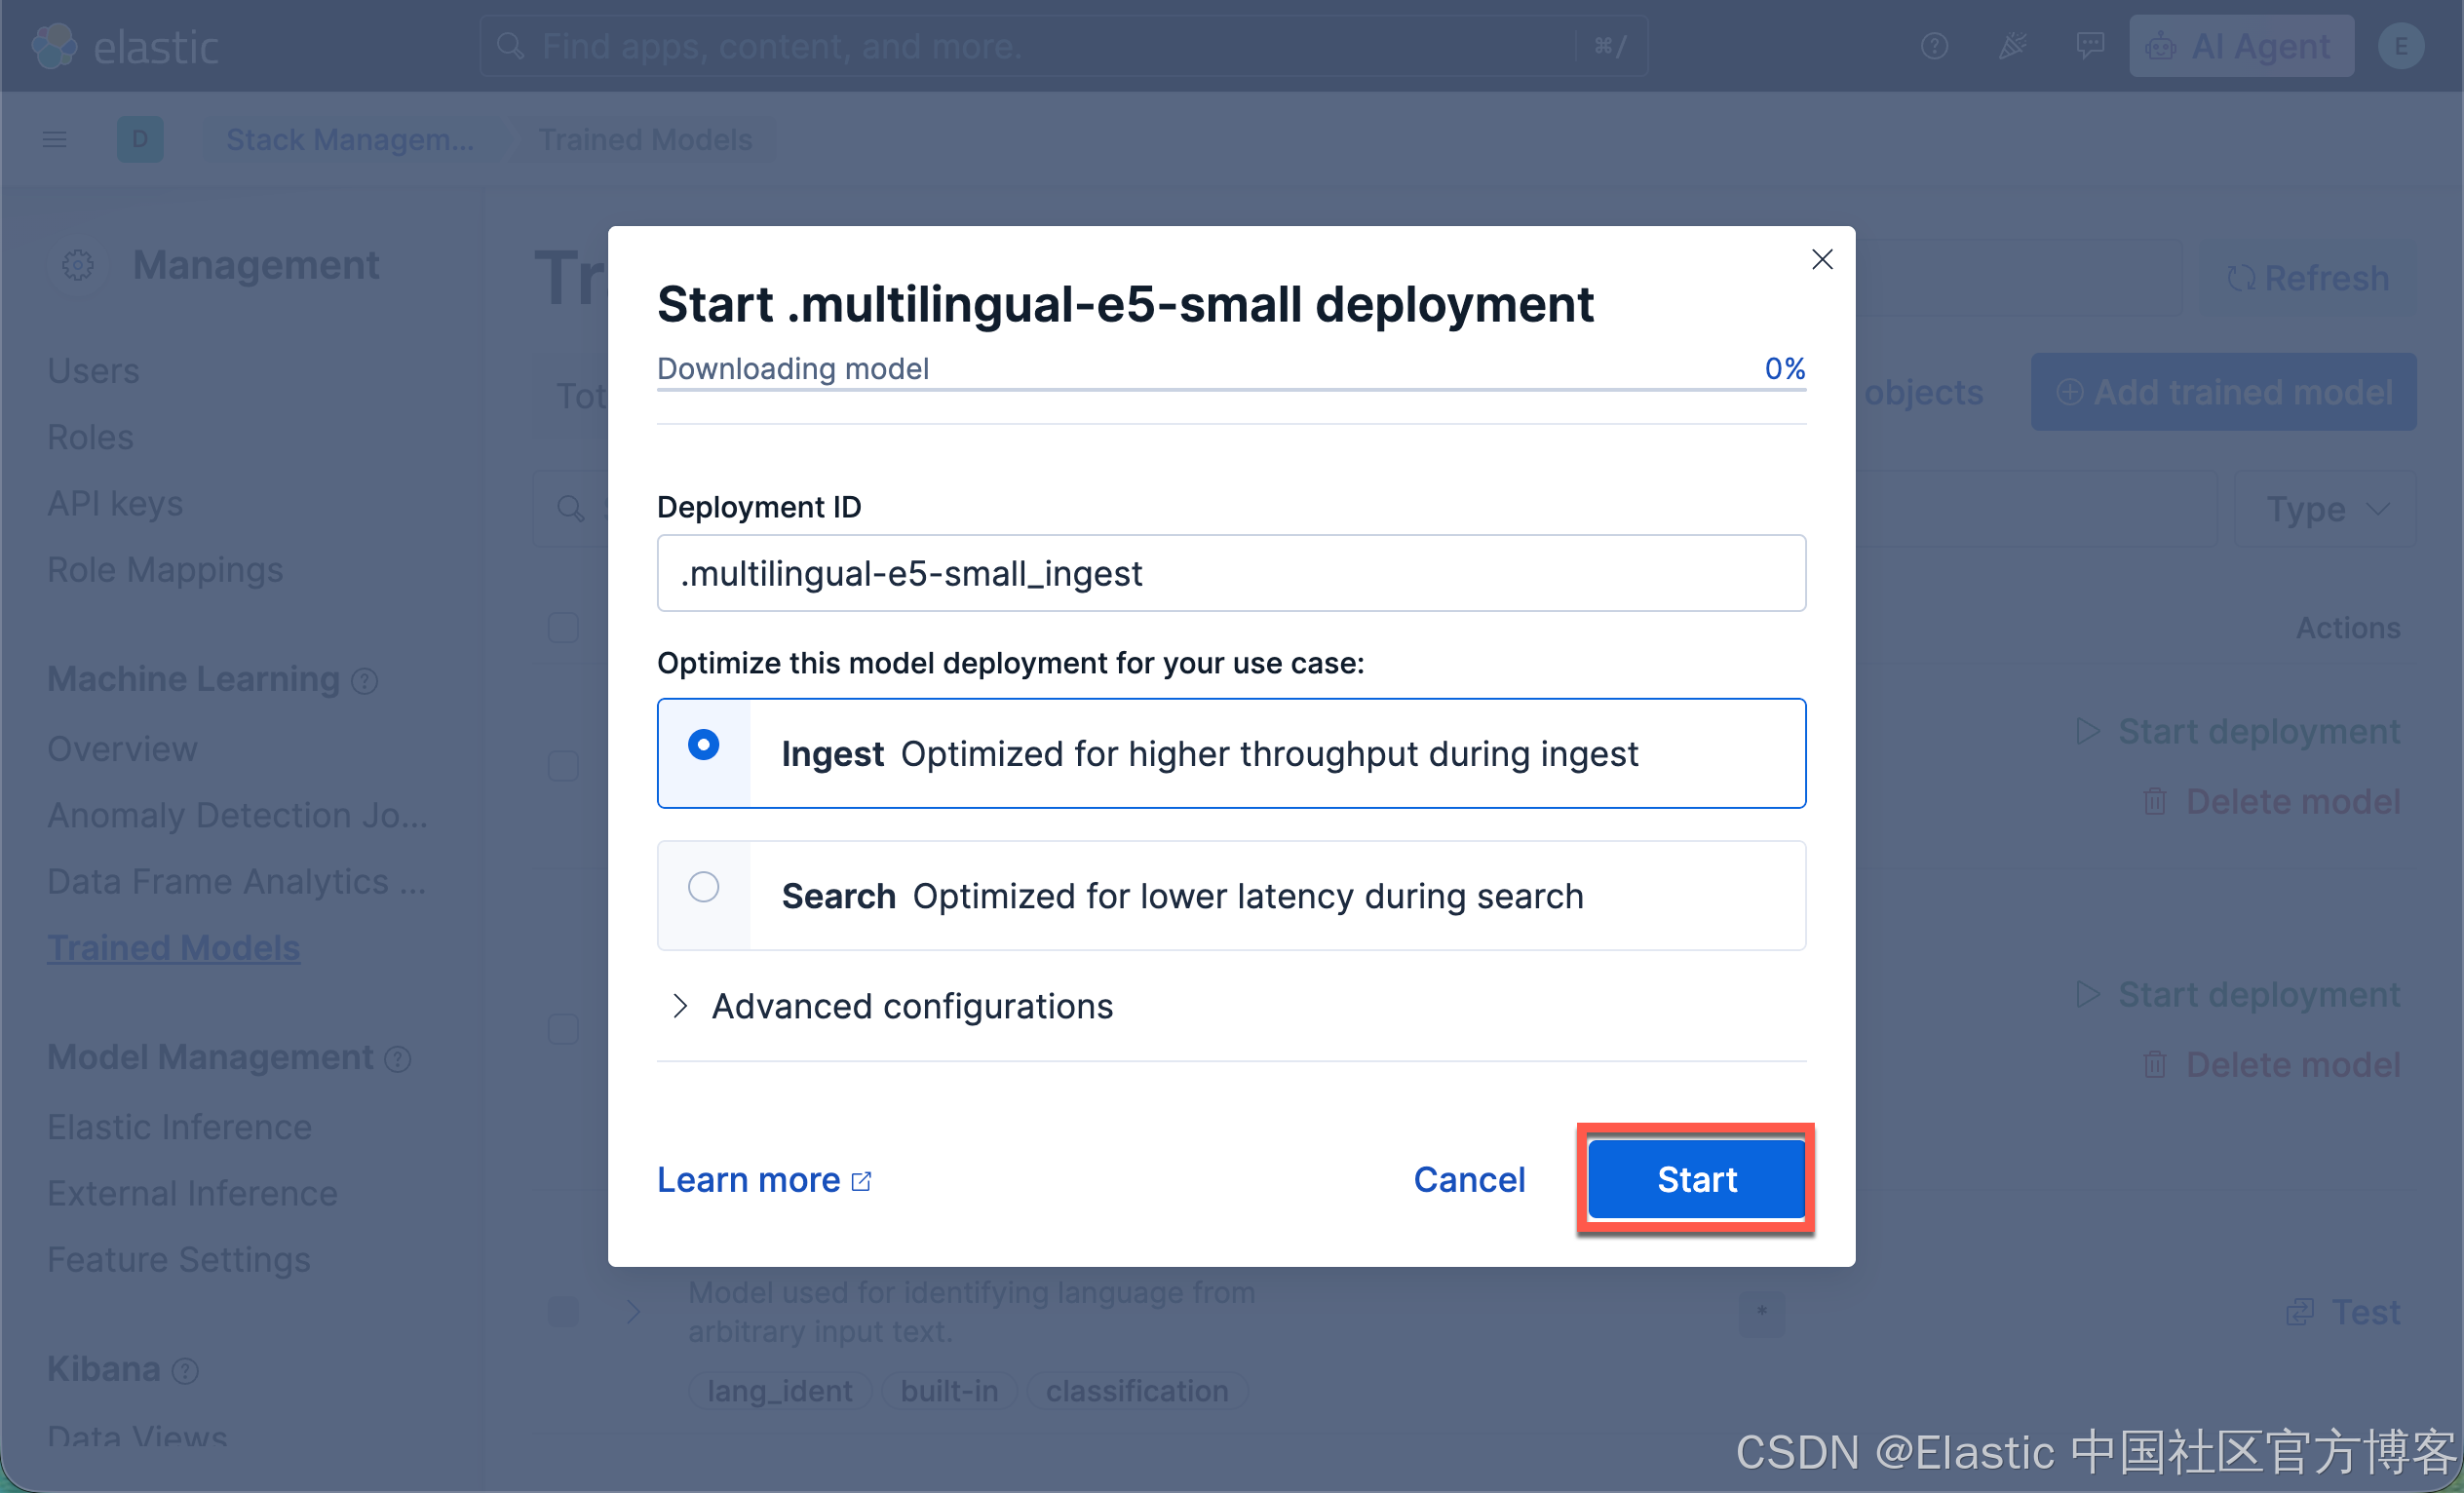Open Elastic Inference in sidebar
This screenshot has width=2464, height=1493.
(x=179, y=1127)
